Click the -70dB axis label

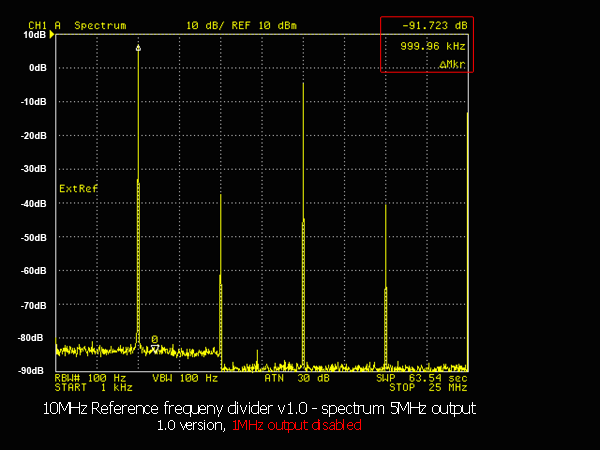(34, 306)
